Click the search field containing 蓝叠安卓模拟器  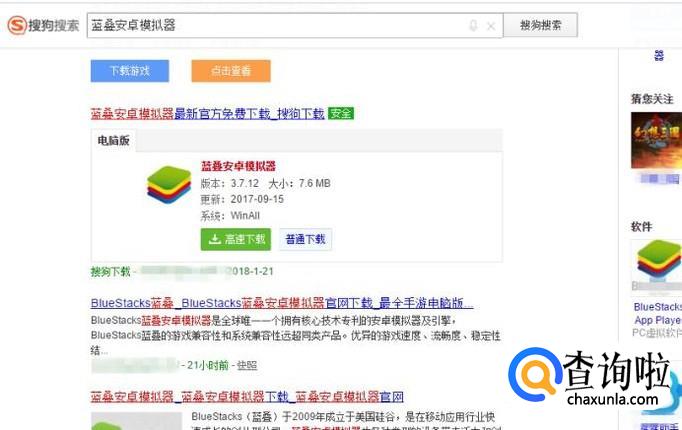pyautogui.click(x=295, y=26)
